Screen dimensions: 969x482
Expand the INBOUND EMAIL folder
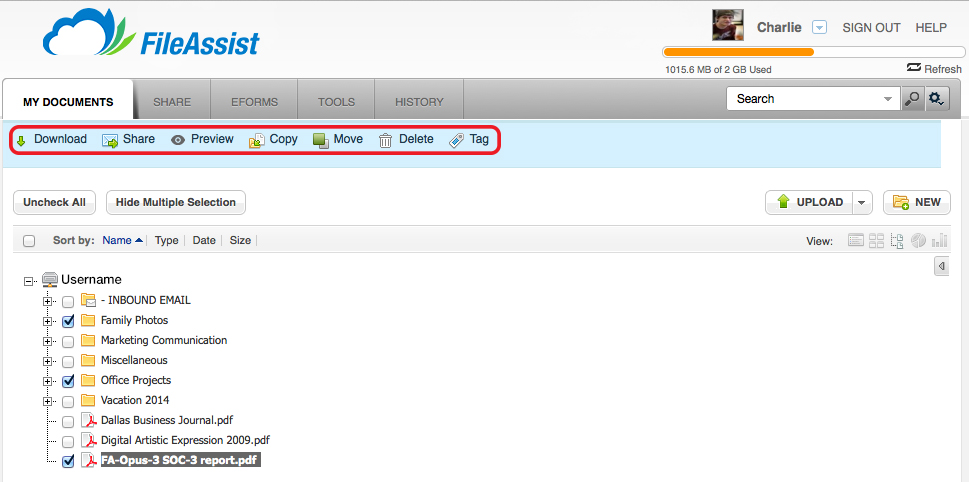pyautogui.click(x=47, y=302)
